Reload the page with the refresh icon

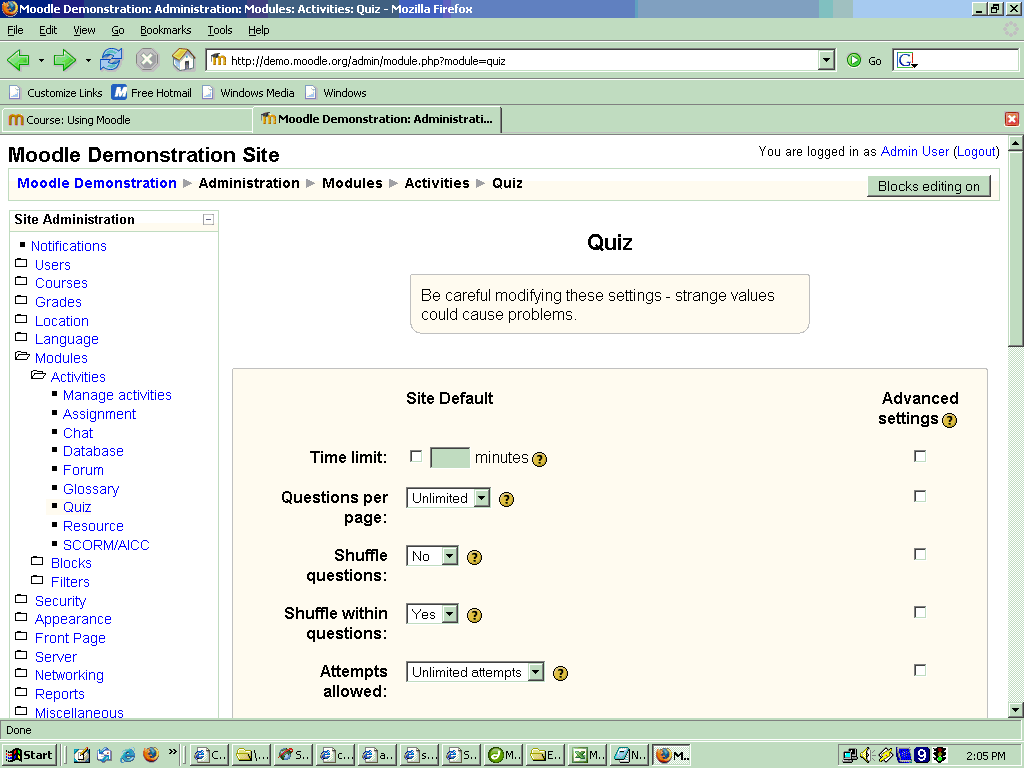coord(111,60)
